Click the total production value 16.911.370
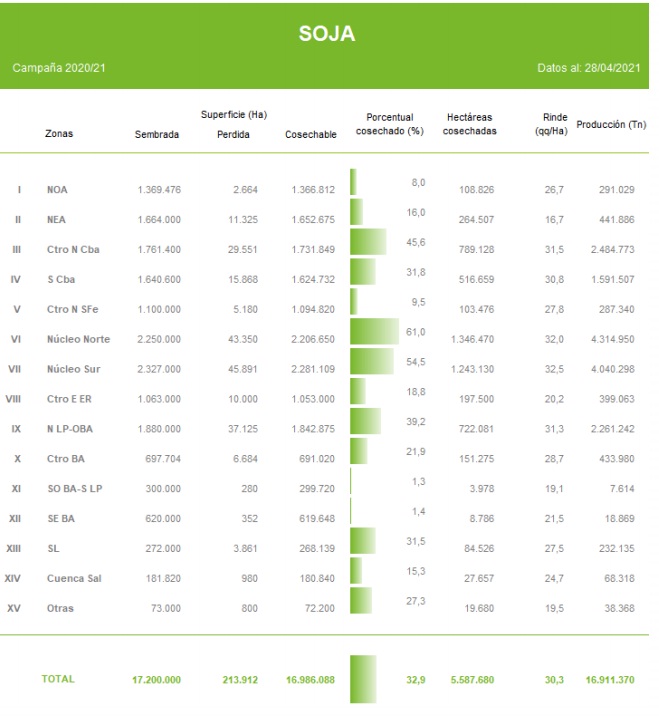659x716 pixels. 611,680
